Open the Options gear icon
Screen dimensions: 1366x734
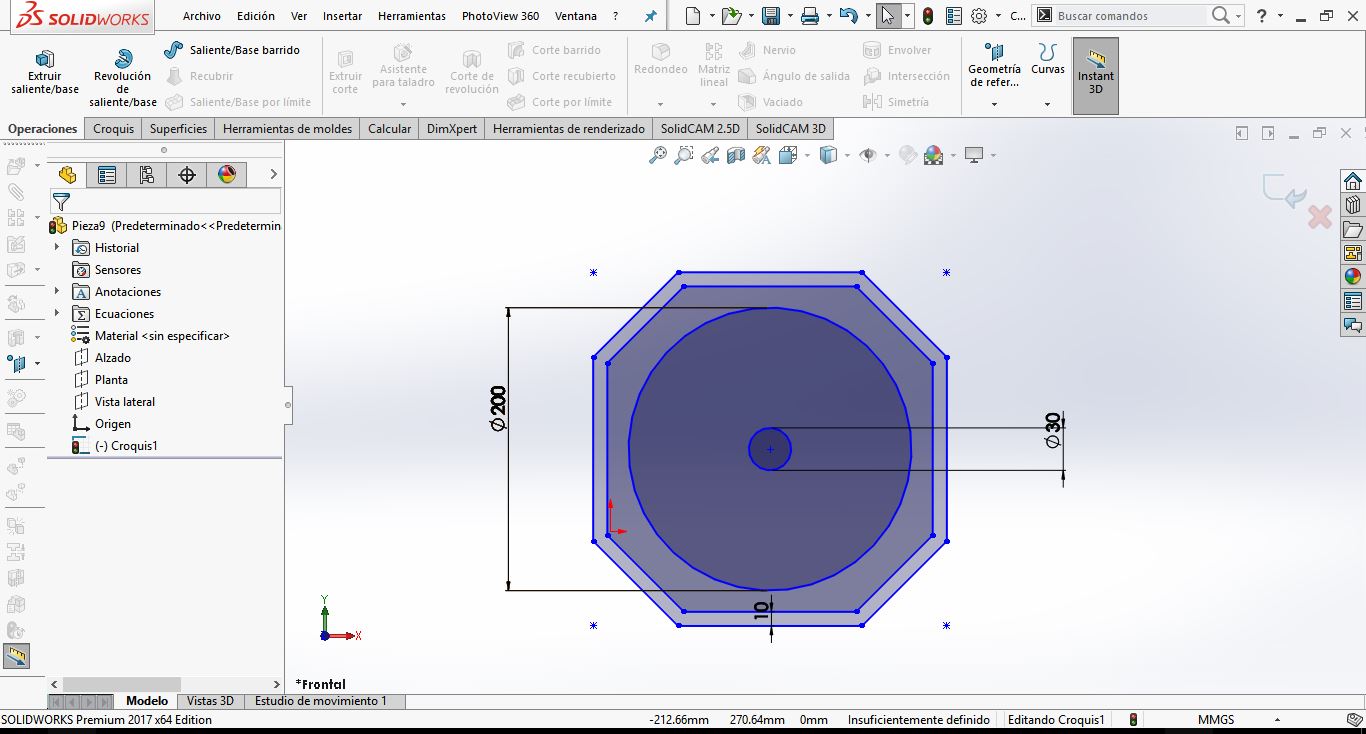click(x=979, y=16)
